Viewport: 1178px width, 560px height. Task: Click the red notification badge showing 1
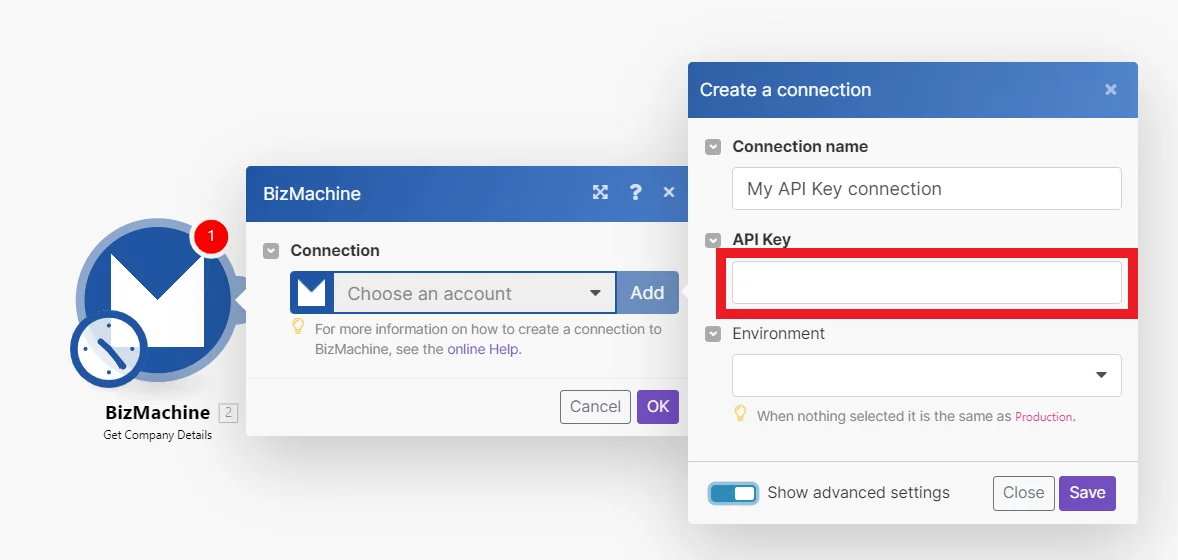click(211, 237)
